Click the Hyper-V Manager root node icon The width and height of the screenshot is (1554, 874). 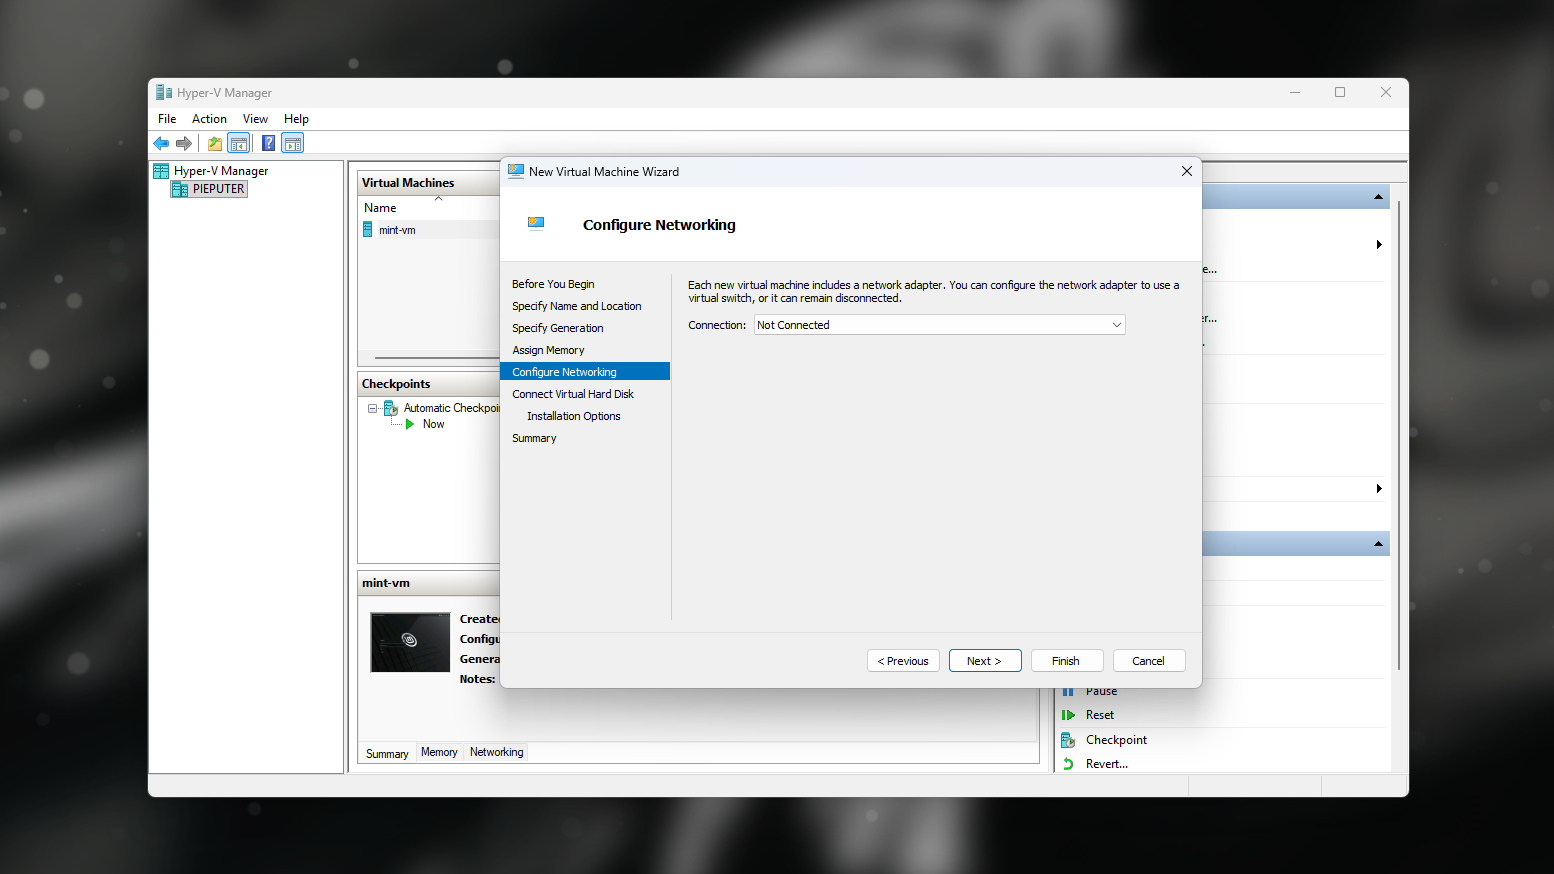tap(161, 171)
